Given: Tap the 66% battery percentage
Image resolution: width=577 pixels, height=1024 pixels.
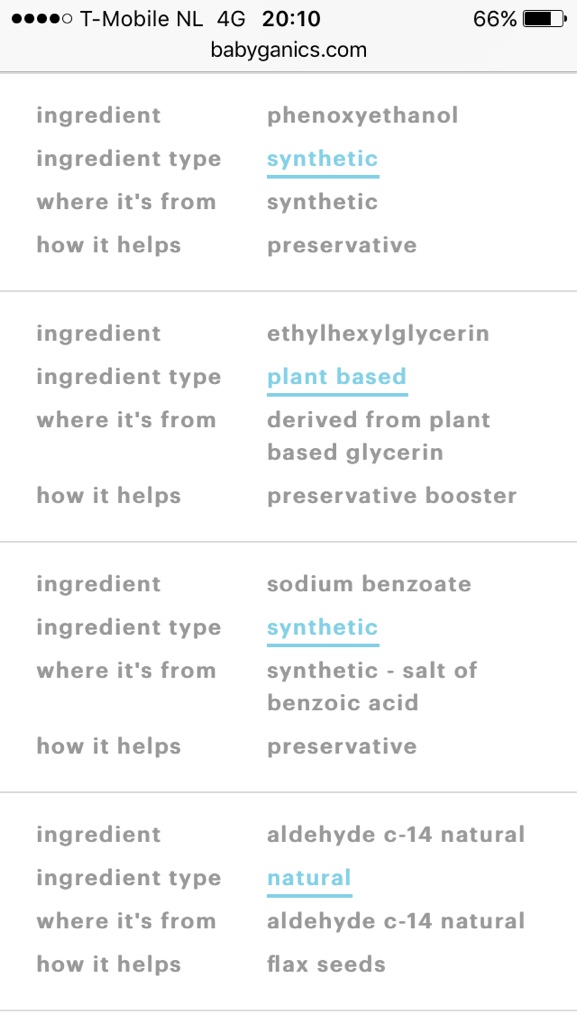Looking at the screenshot, I should click(495, 19).
